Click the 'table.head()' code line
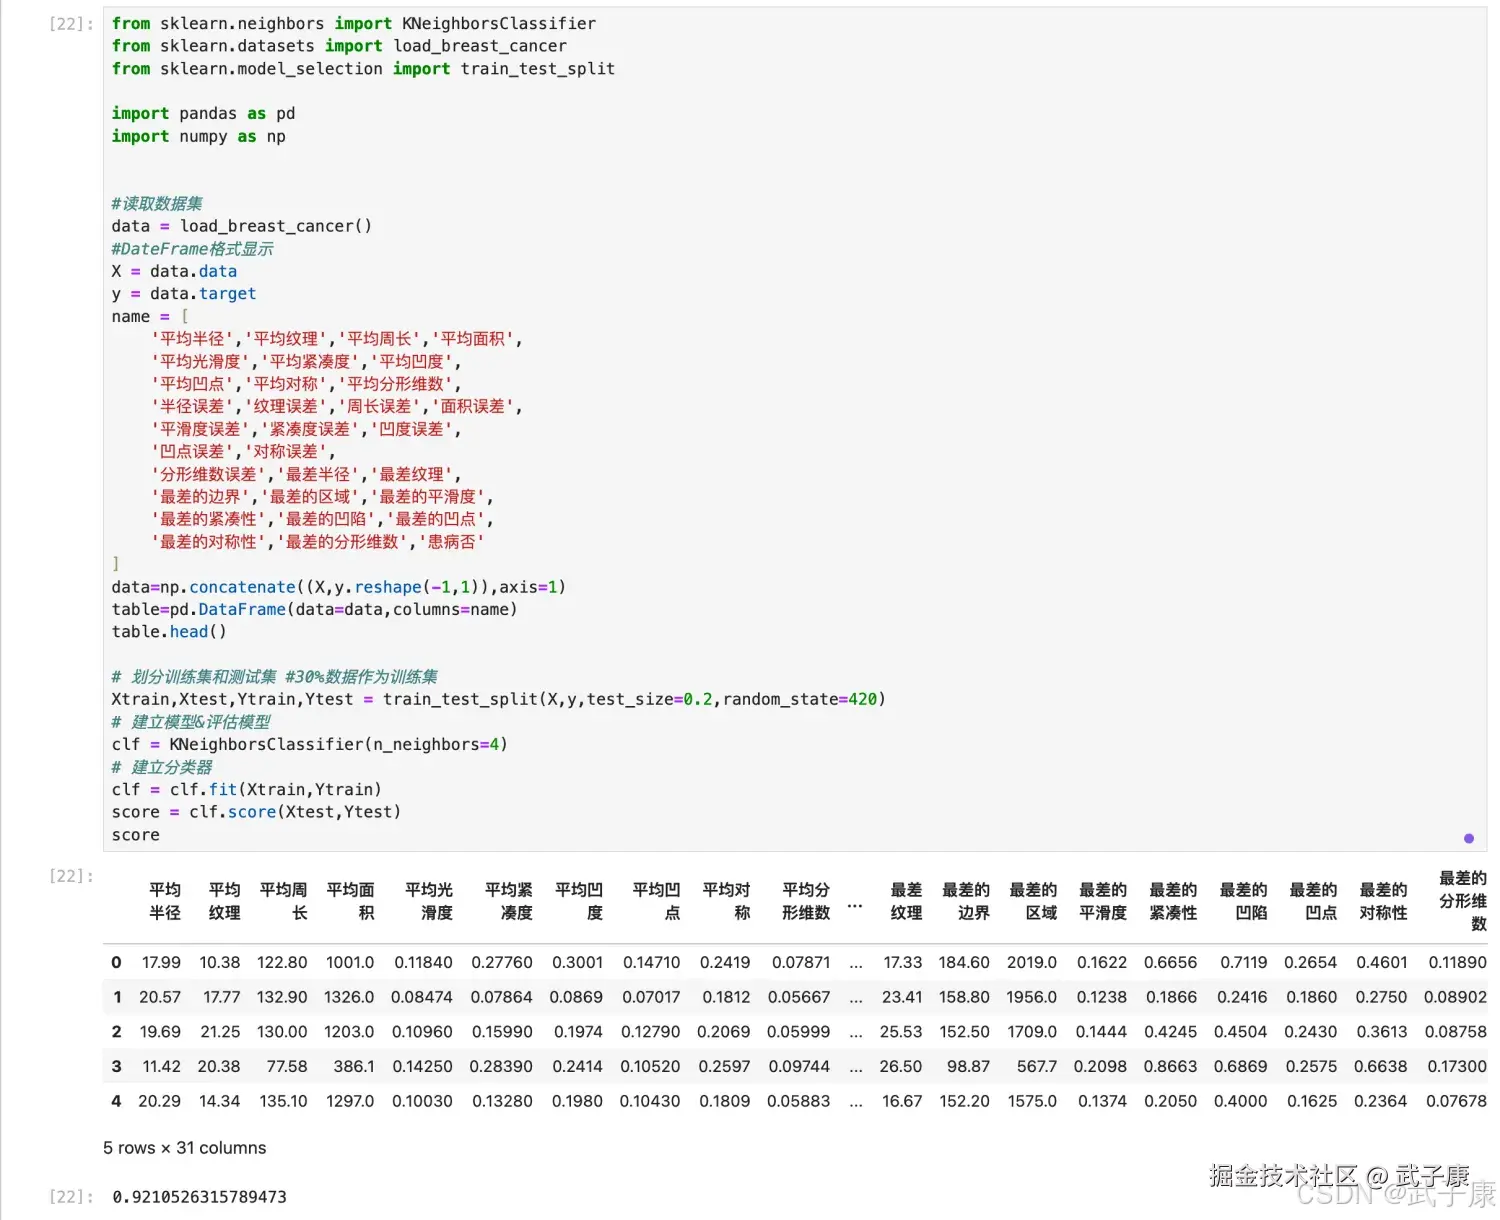This screenshot has width=1500, height=1220. tap(169, 632)
